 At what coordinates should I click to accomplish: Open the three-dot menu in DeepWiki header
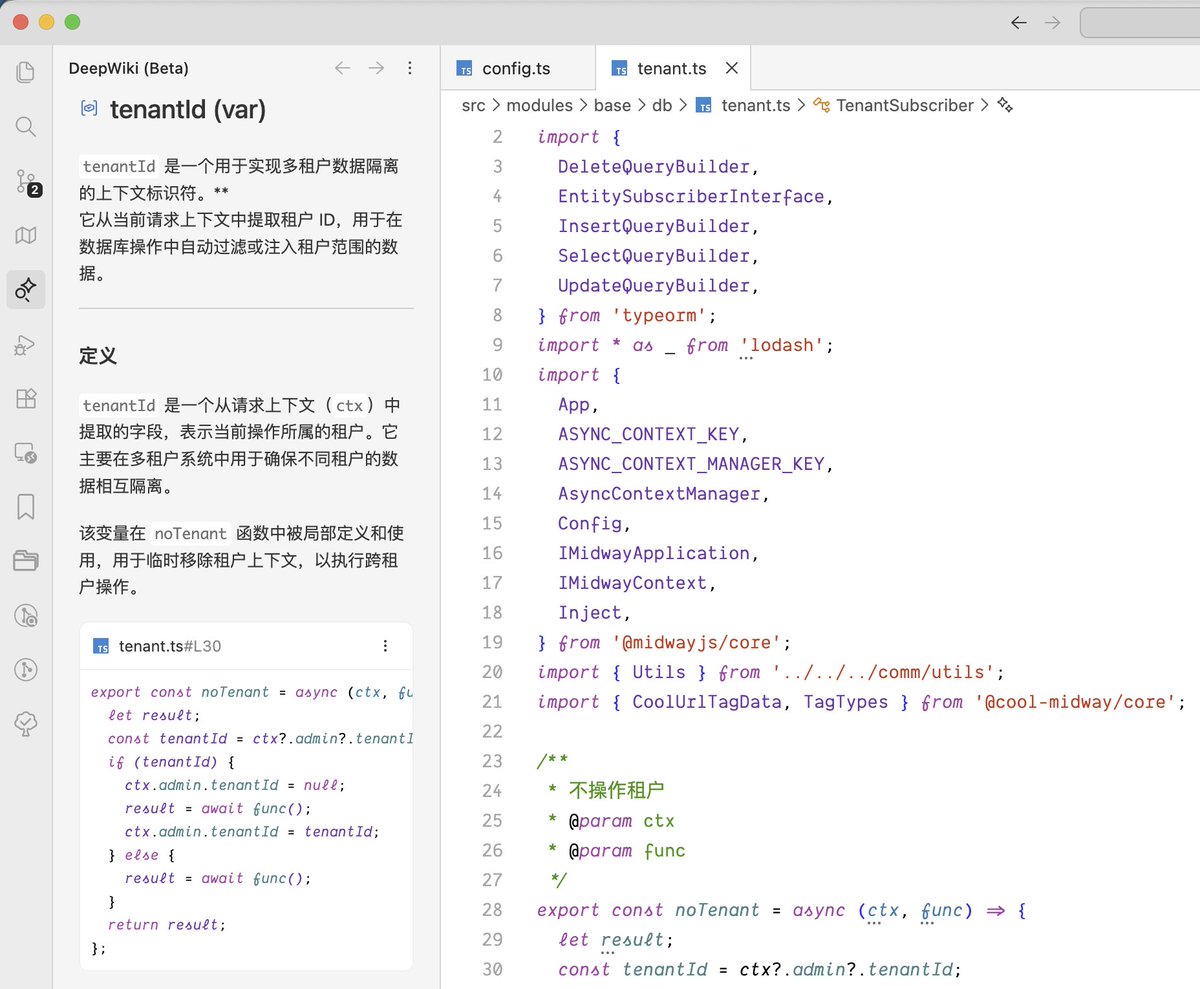point(410,68)
